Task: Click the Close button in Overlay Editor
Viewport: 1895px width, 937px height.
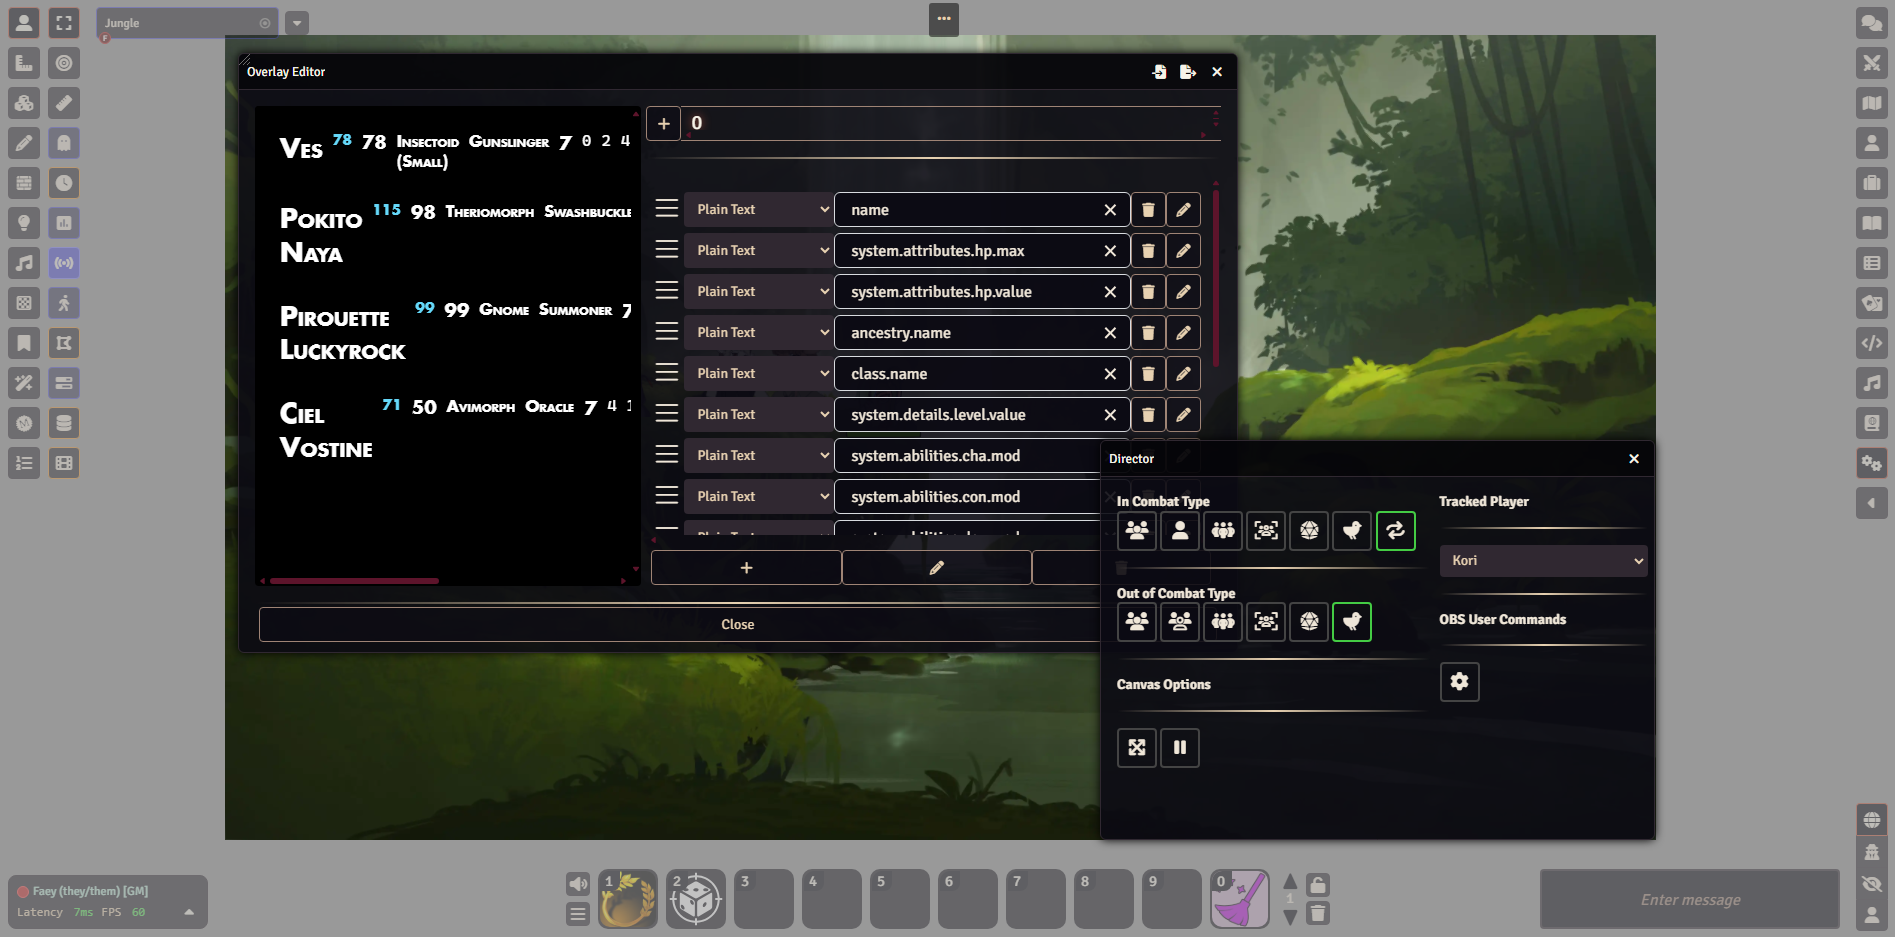Action: pyautogui.click(x=738, y=625)
